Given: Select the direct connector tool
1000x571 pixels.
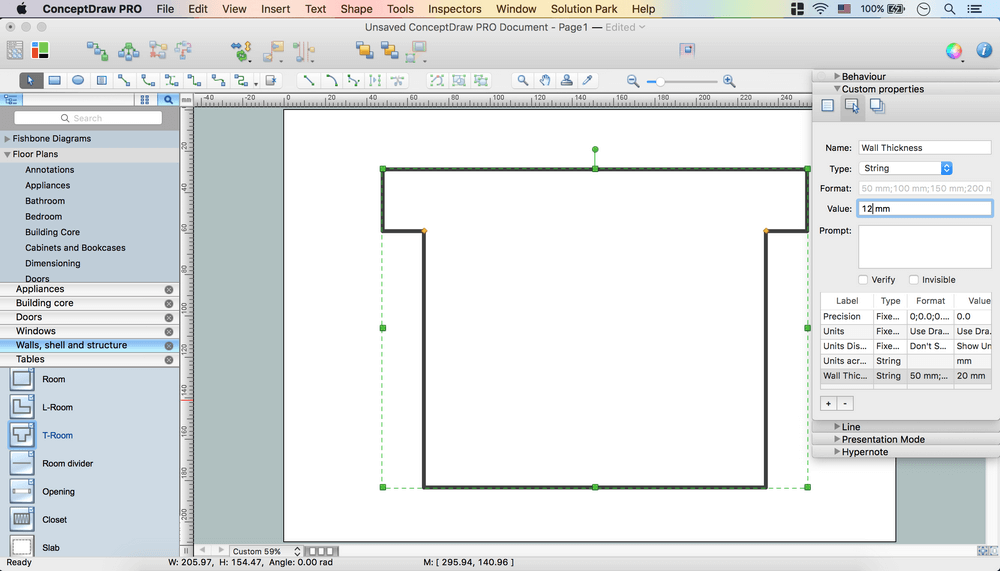Looking at the screenshot, I should [124, 80].
